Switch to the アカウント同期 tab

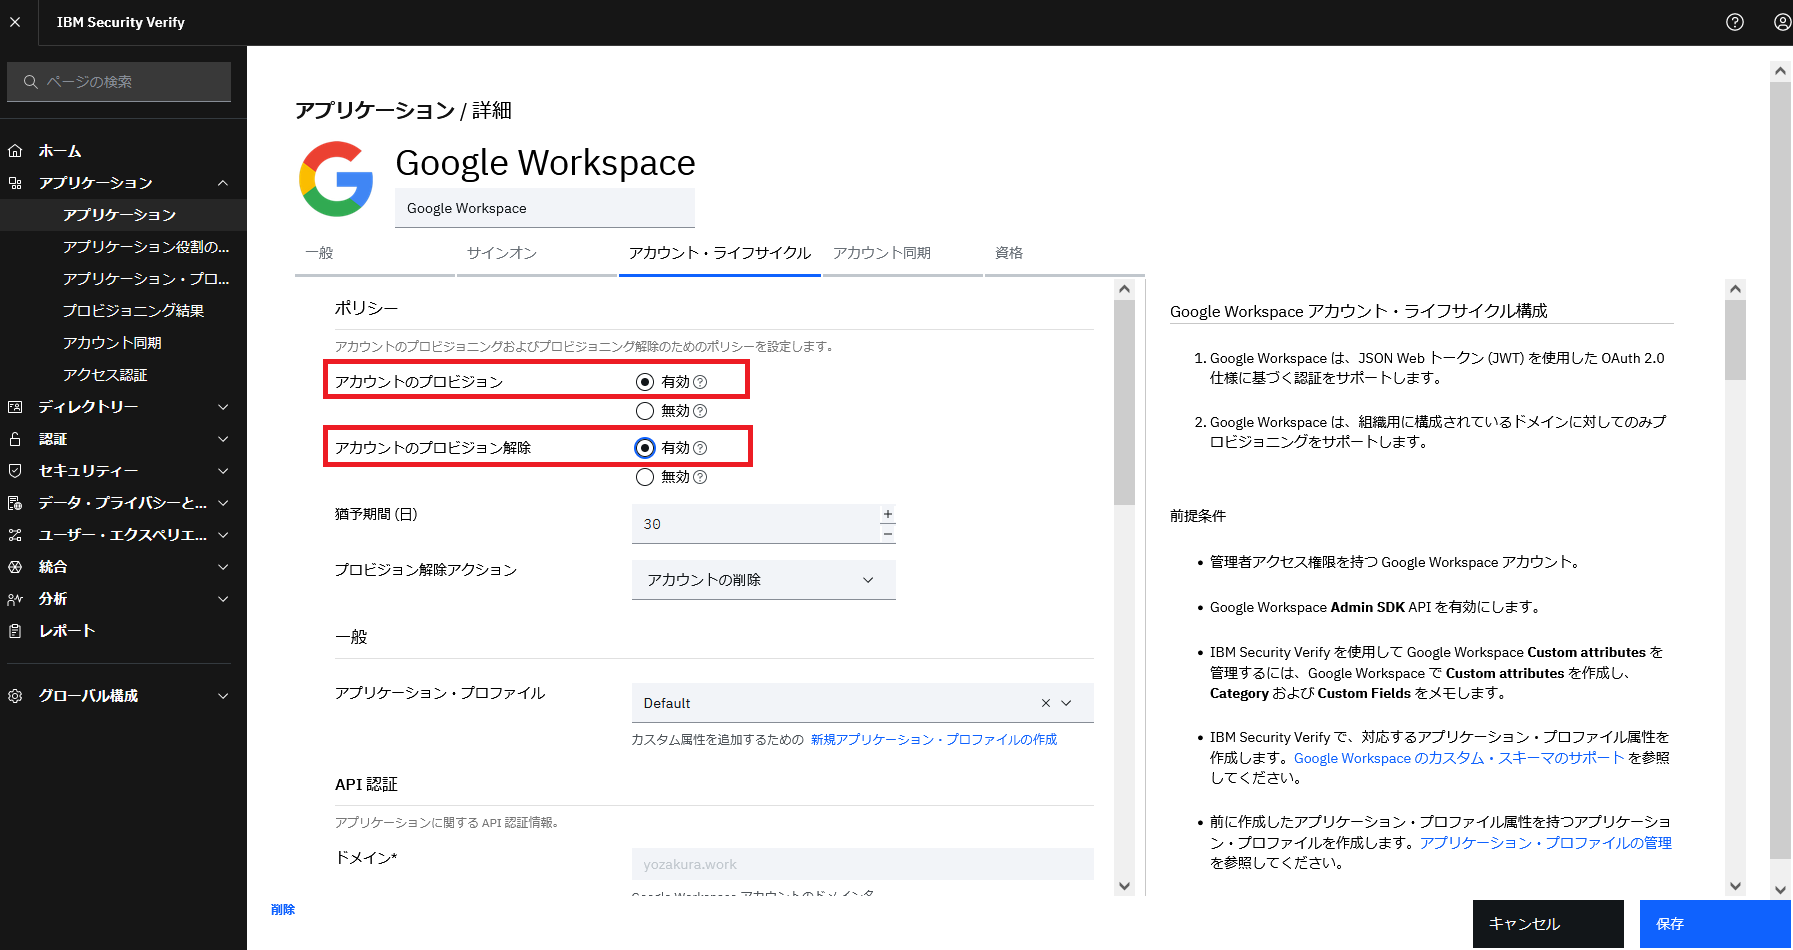[903, 254]
